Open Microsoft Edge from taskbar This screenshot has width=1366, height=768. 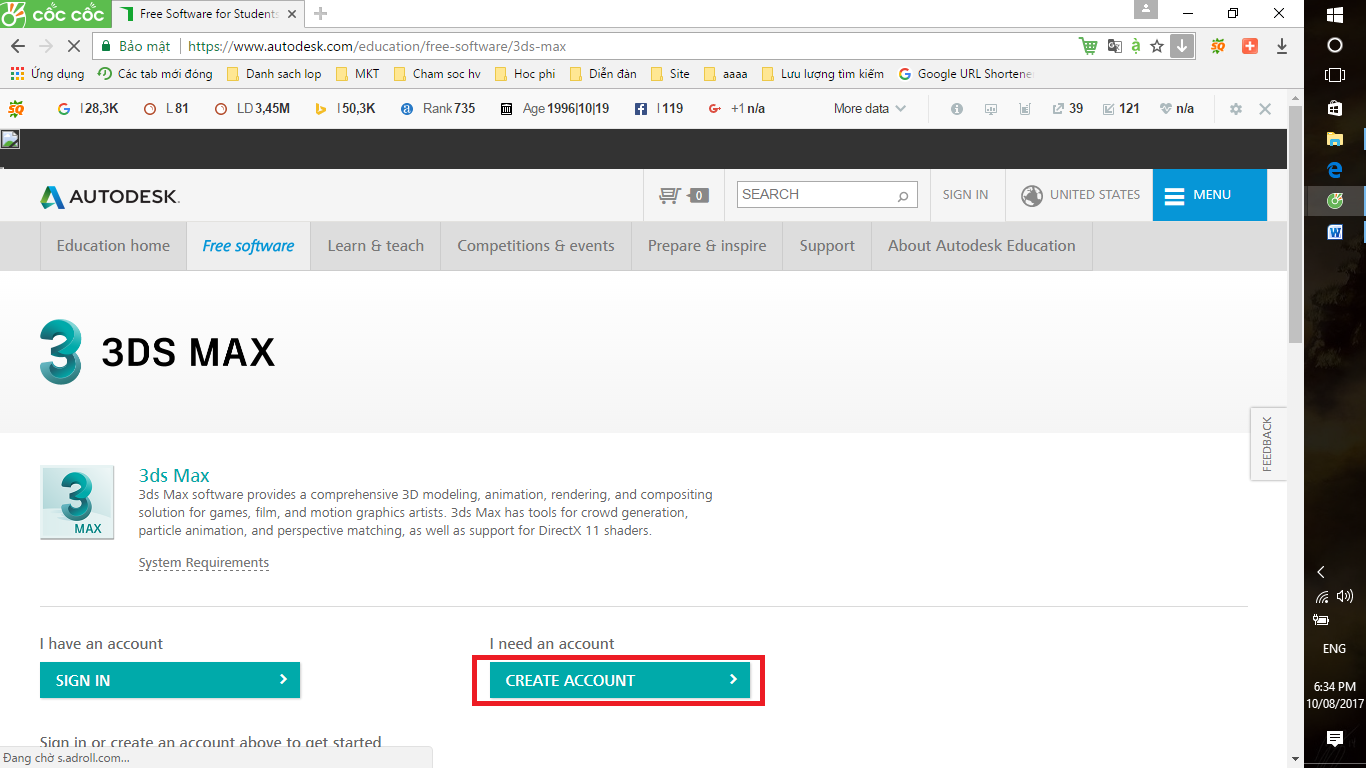[x=1334, y=170]
